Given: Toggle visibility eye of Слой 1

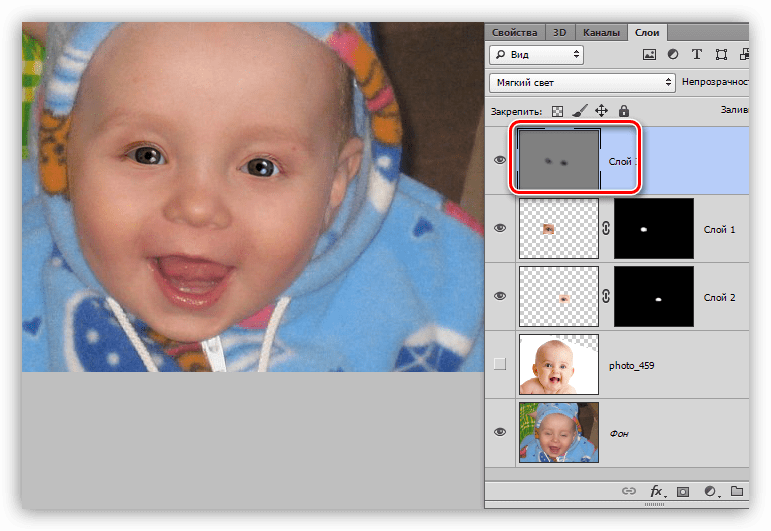Looking at the screenshot, I should pos(500,228).
